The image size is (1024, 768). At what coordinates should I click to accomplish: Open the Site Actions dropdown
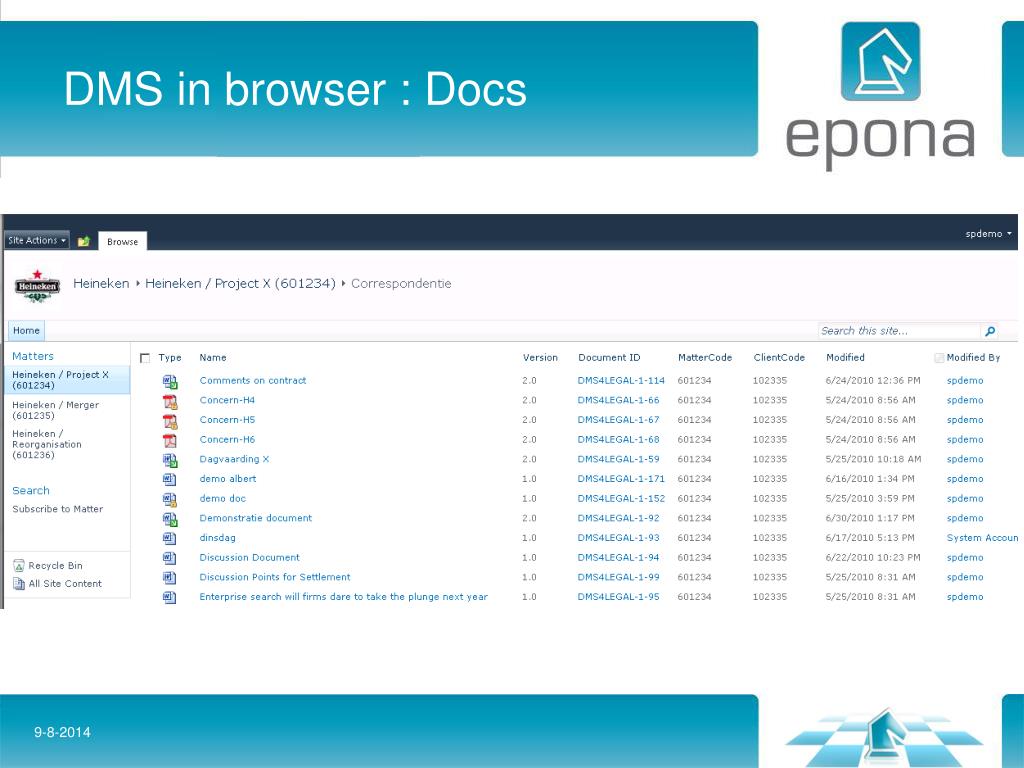pyautogui.click(x=37, y=240)
